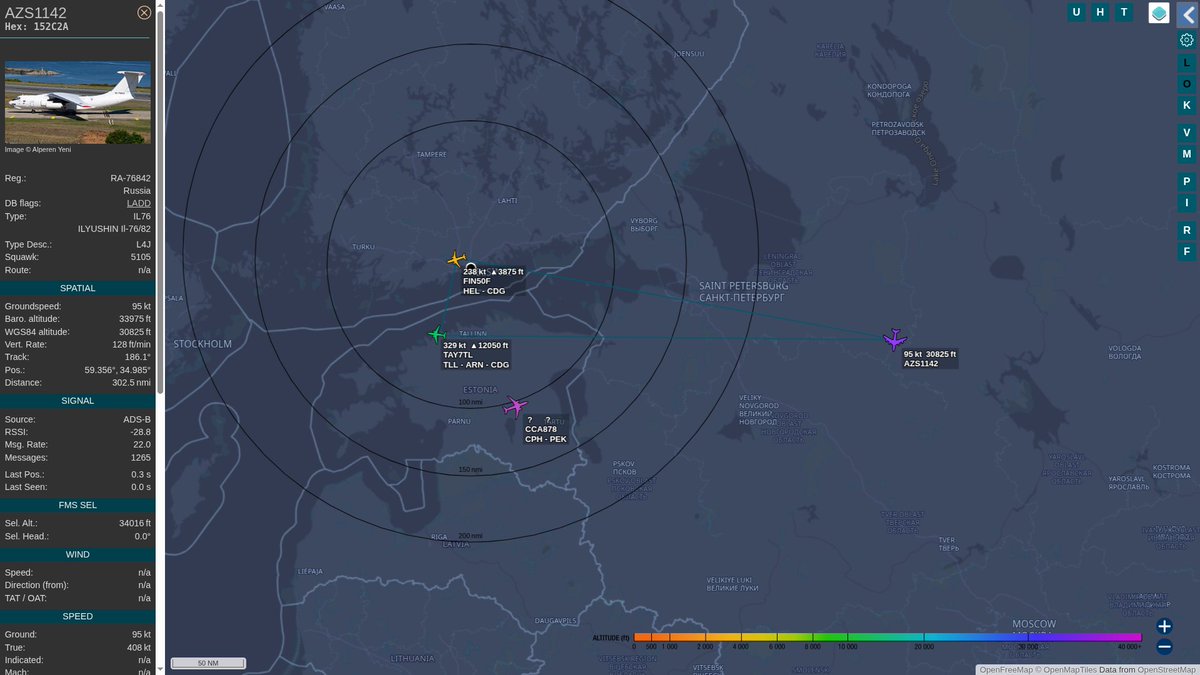Toggle the M button in the sidebar
This screenshot has height=675, width=1200.
(x=1186, y=155)
